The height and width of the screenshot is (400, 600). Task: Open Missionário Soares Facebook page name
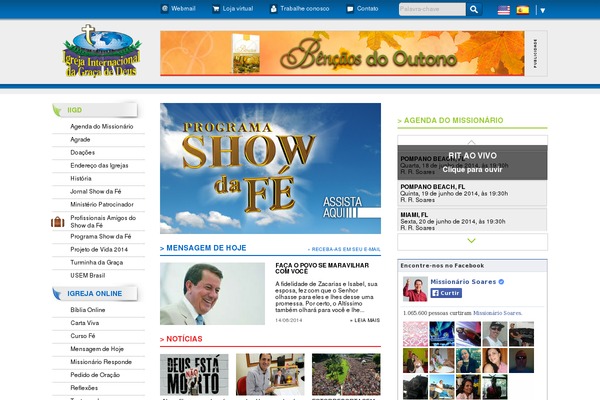click(x=463, y=282)
